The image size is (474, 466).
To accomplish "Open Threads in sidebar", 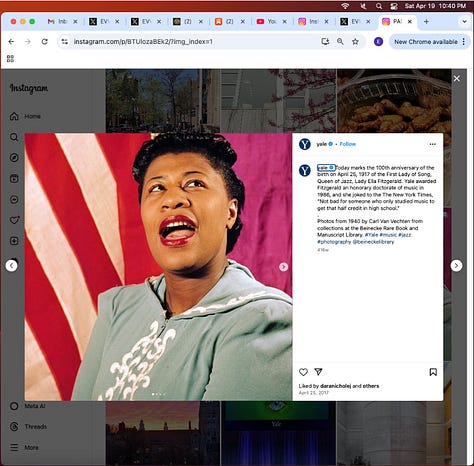I will (28, 427).
